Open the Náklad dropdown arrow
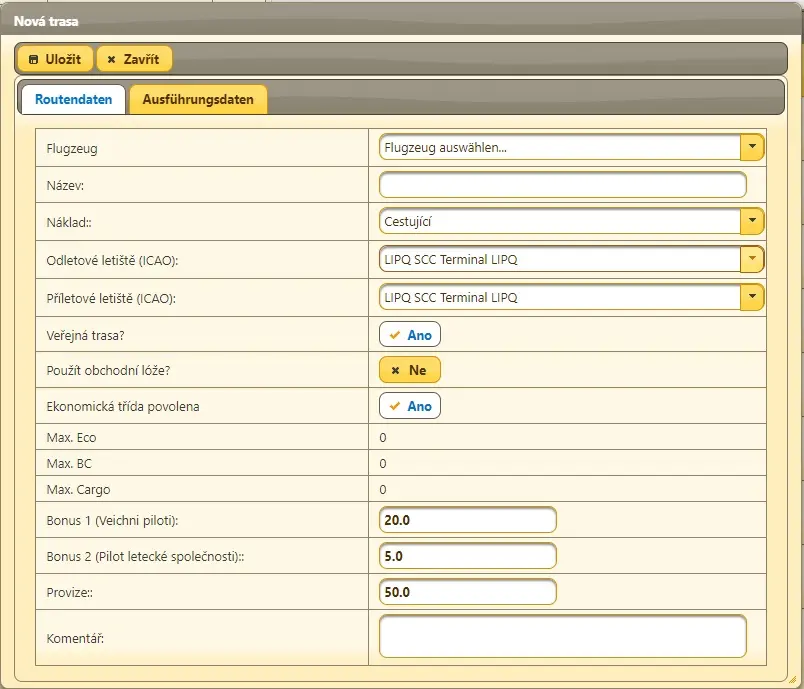 (x=752, y=221)
